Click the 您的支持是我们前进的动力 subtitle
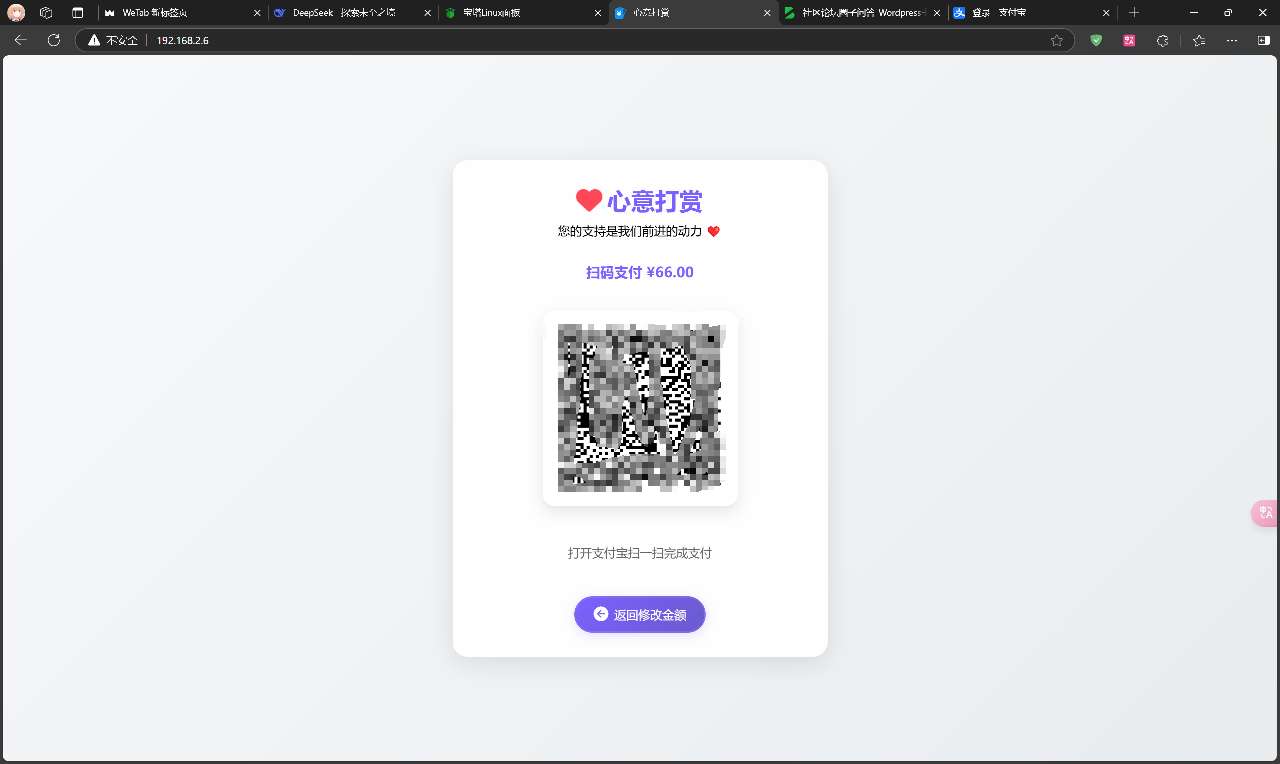 pyautogui.click(x=630, y=231)
